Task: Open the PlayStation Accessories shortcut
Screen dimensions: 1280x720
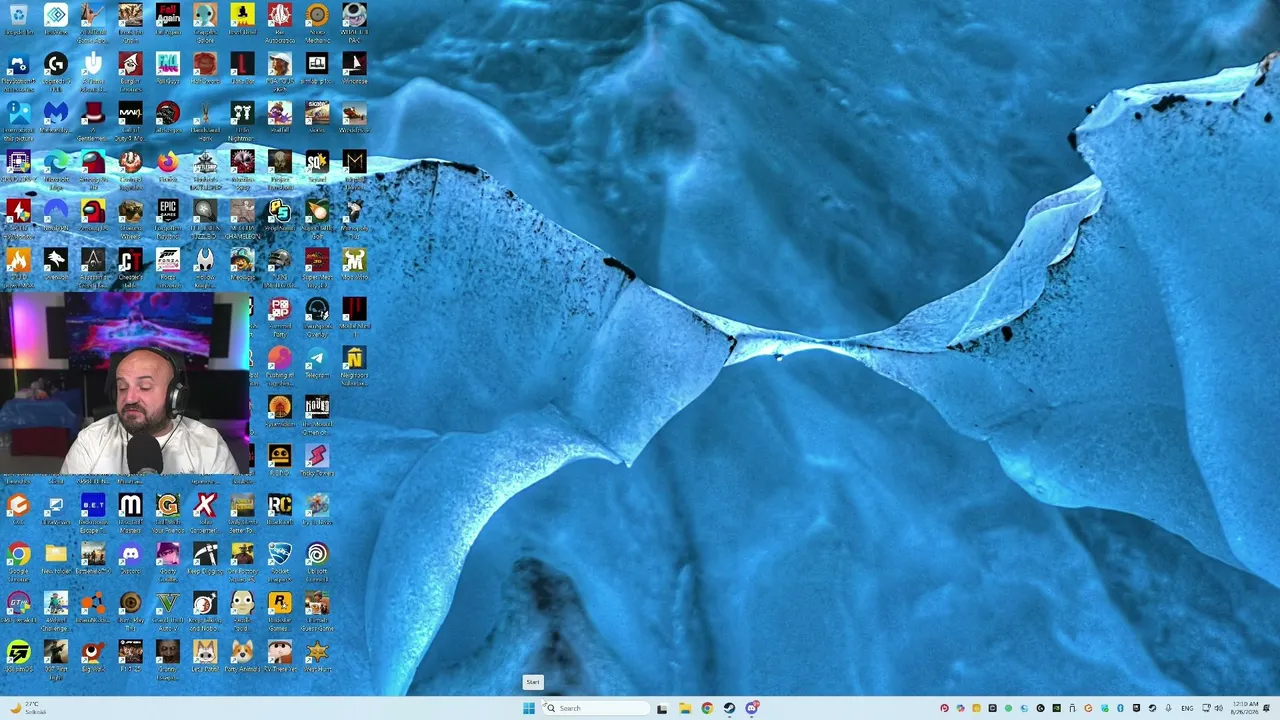Action: [18, 71]
